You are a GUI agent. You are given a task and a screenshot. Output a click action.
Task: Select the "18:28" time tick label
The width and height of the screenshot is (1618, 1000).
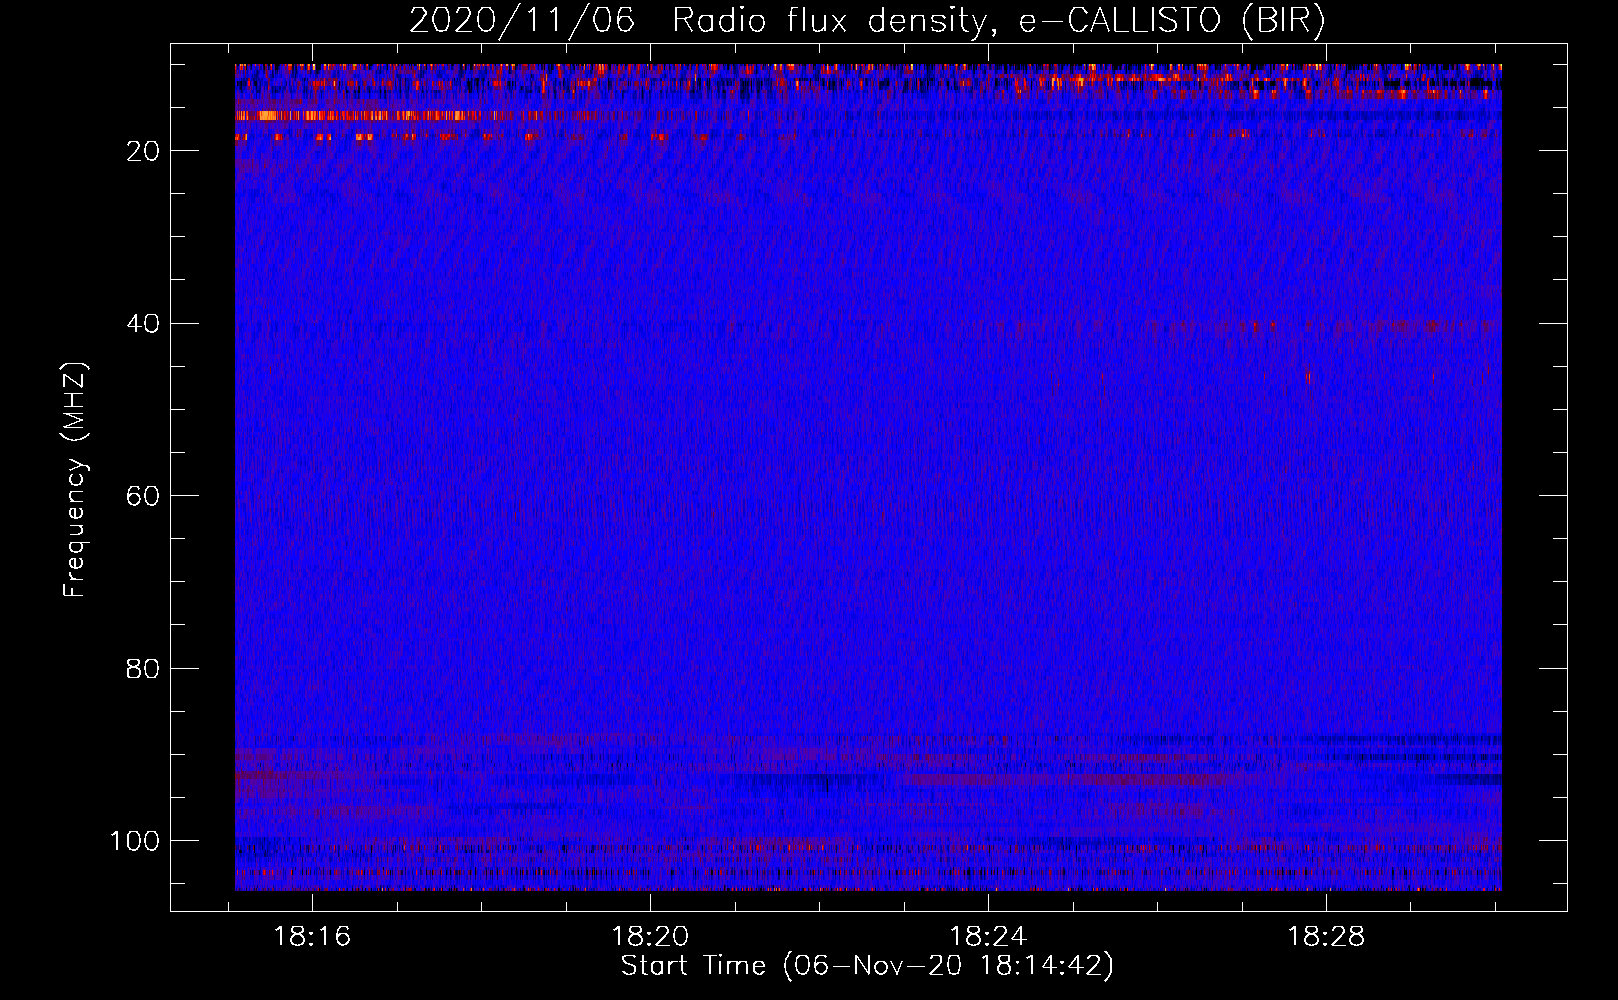coord(1326,937)
